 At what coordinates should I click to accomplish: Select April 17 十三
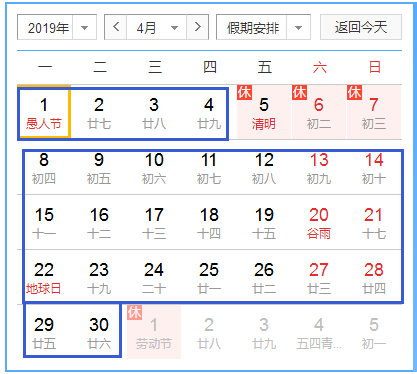pyautogui.click(x=154, y=223)
